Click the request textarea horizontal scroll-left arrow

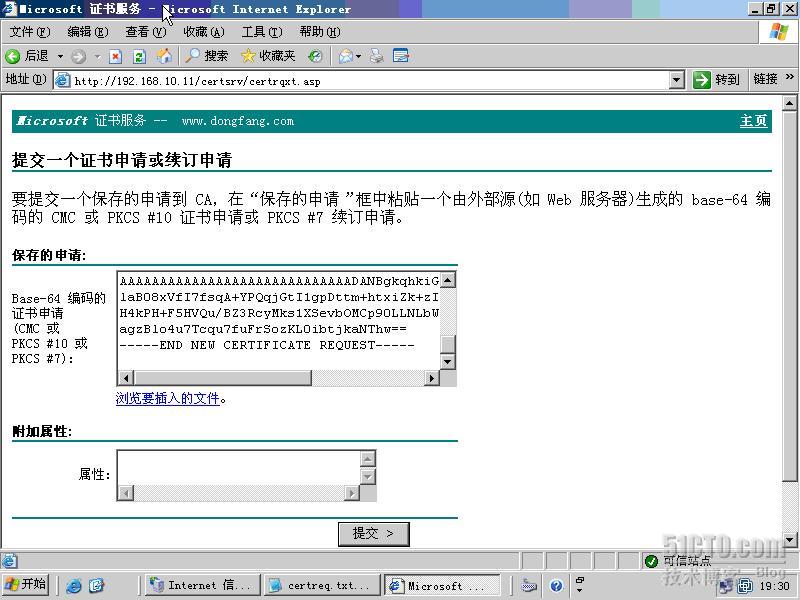point(126,378)
